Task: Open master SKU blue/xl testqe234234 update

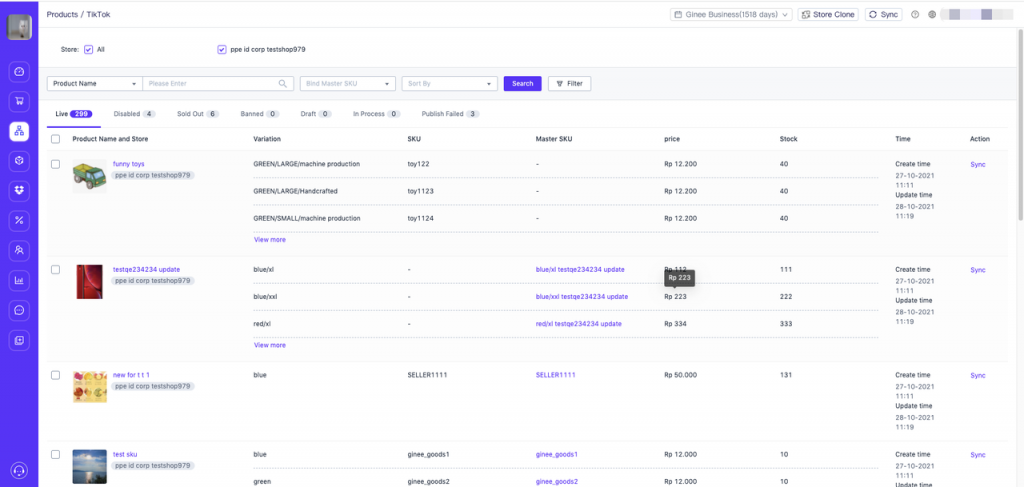Action: pyautogui.click(x=580, y=269)
